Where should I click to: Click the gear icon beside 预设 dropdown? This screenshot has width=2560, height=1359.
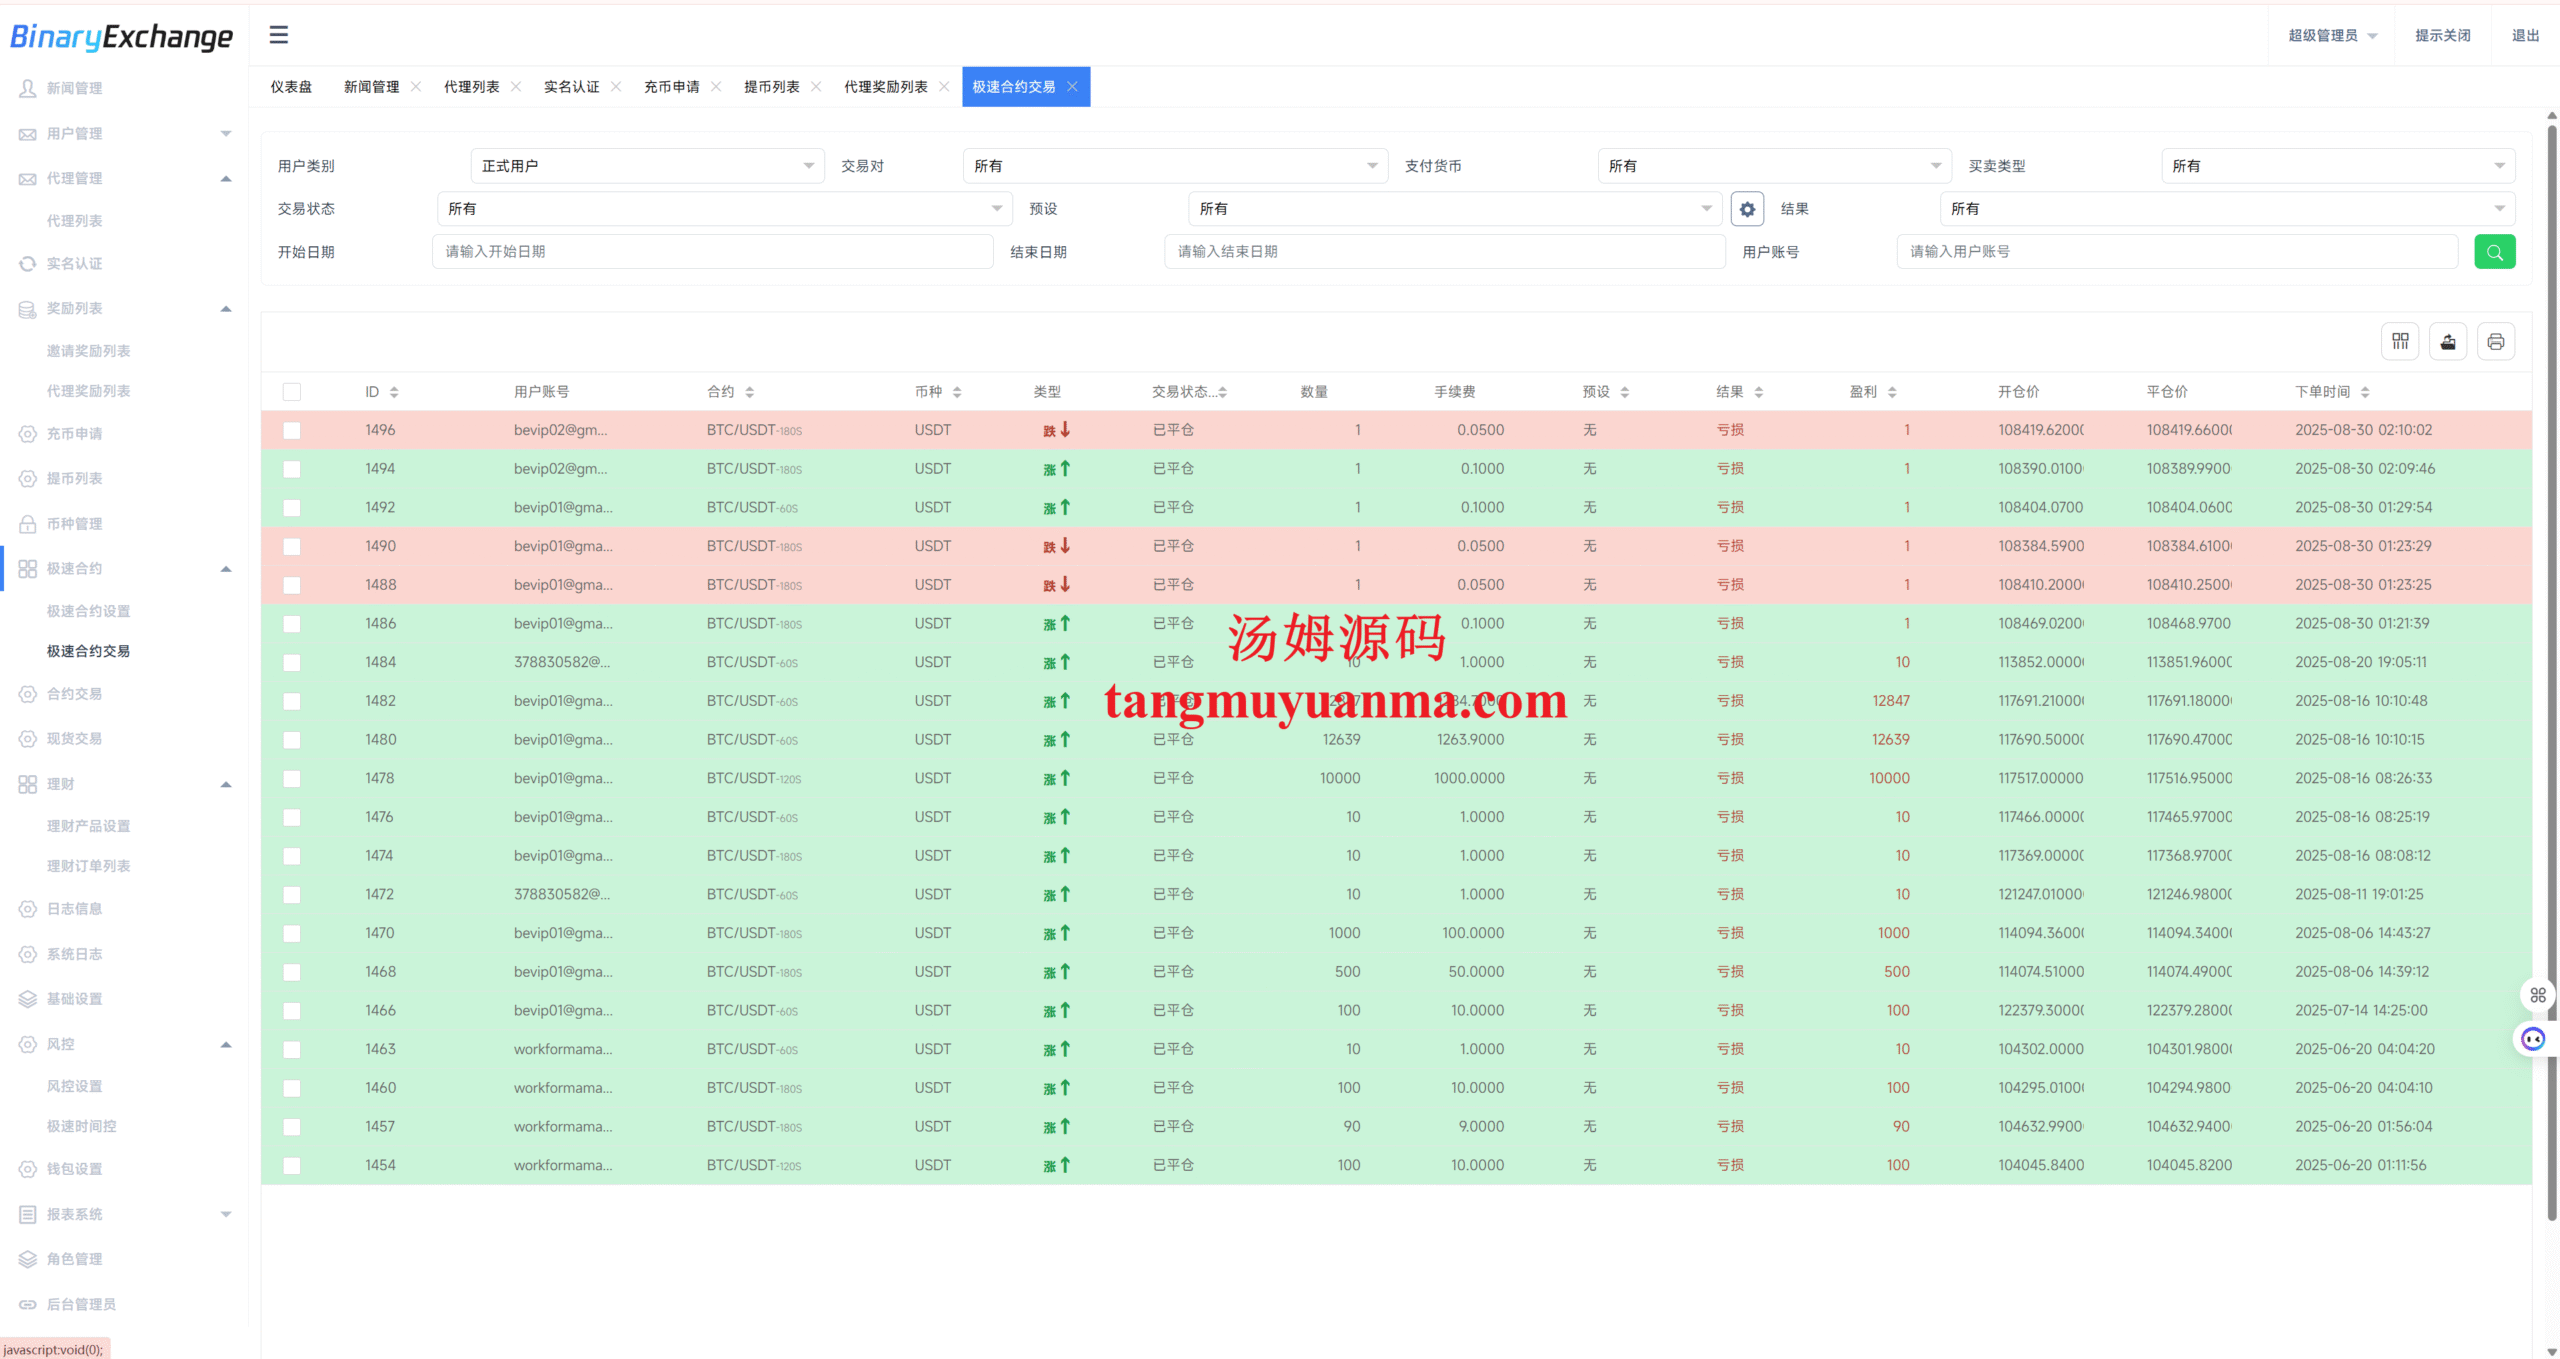pos(1747,209)
